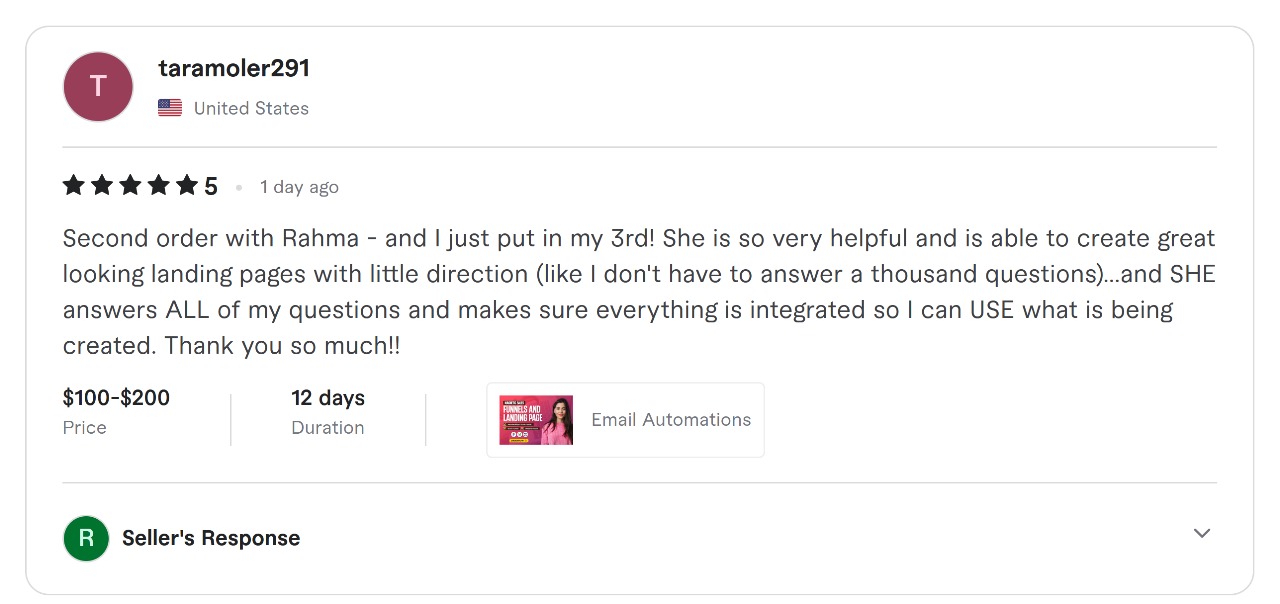
Task: Click the second rating star
Action: tap(102, 186)
